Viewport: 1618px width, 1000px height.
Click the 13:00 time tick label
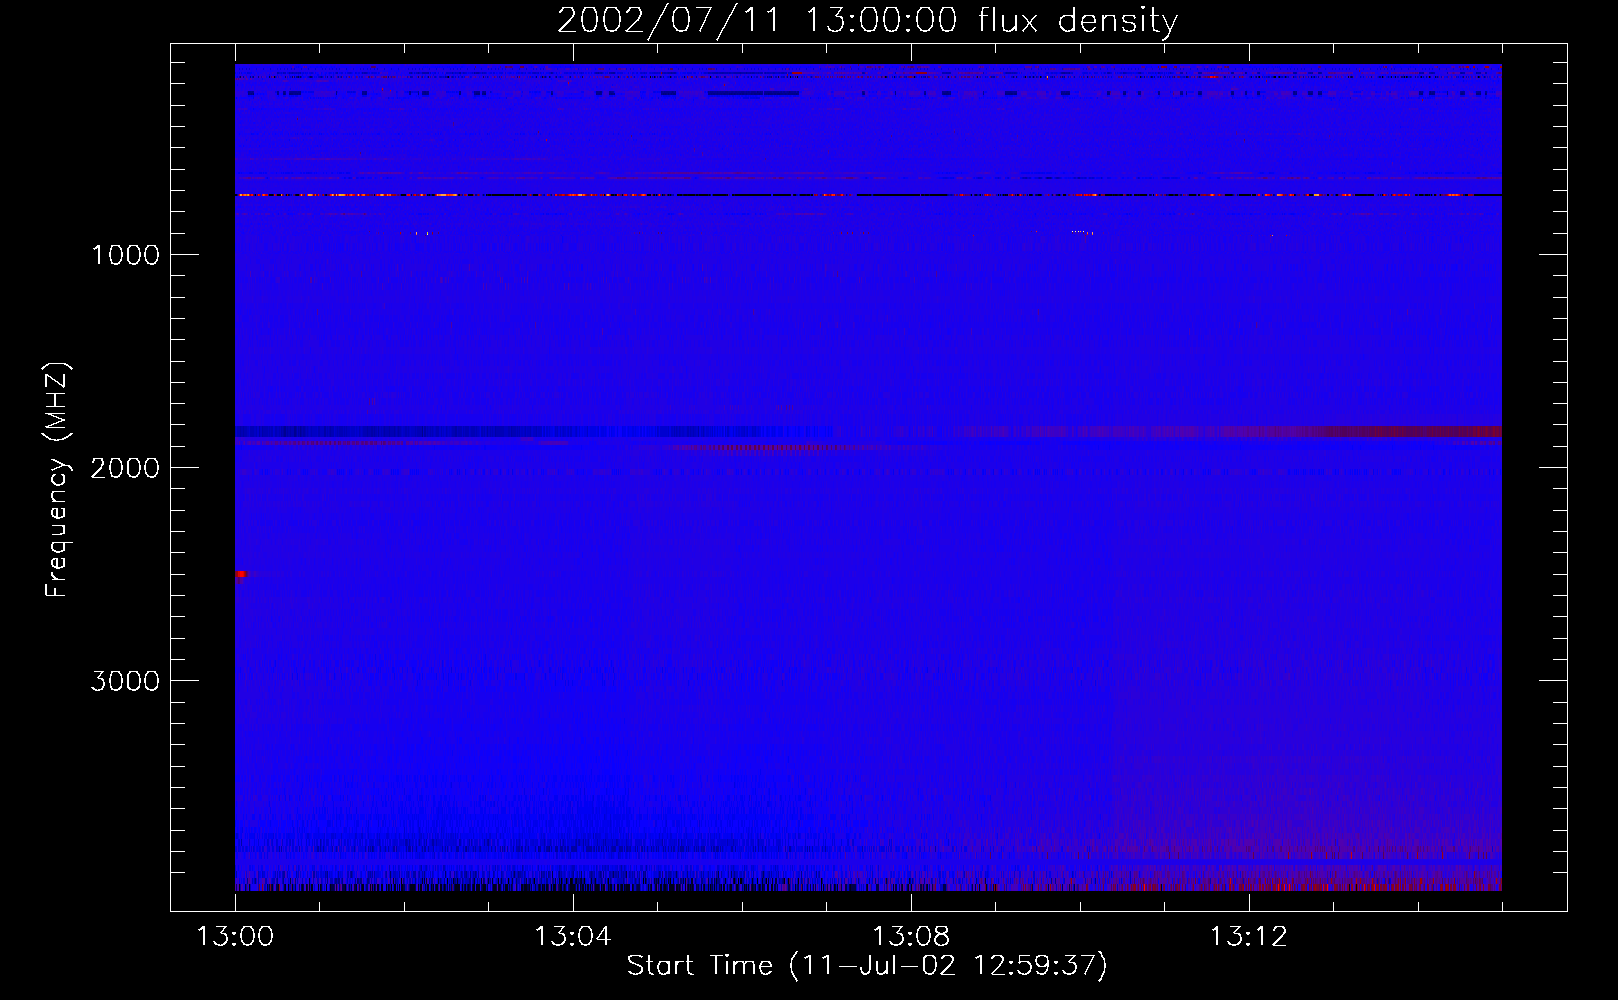click(235, 937)
